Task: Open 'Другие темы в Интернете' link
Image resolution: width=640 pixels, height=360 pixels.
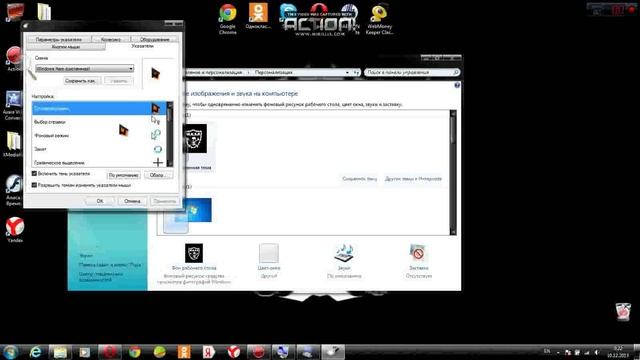Action: point(413,179)
